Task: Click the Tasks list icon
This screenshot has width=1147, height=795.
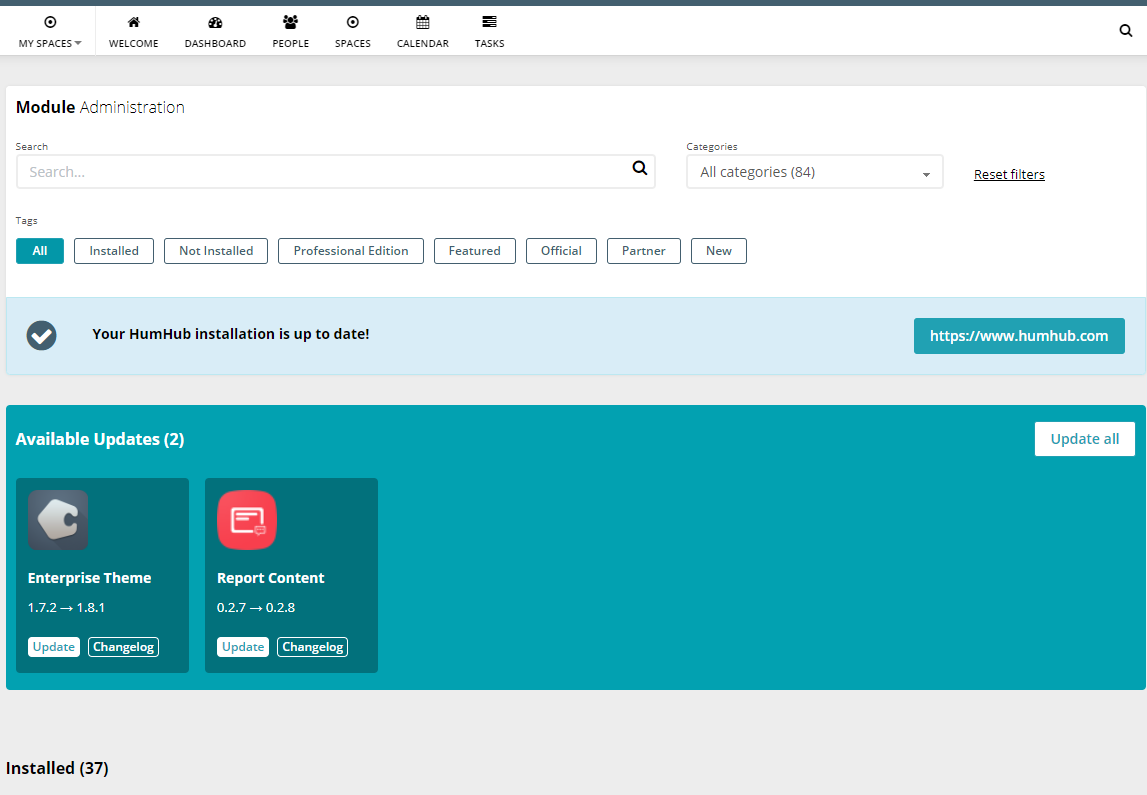Action: 489,22
